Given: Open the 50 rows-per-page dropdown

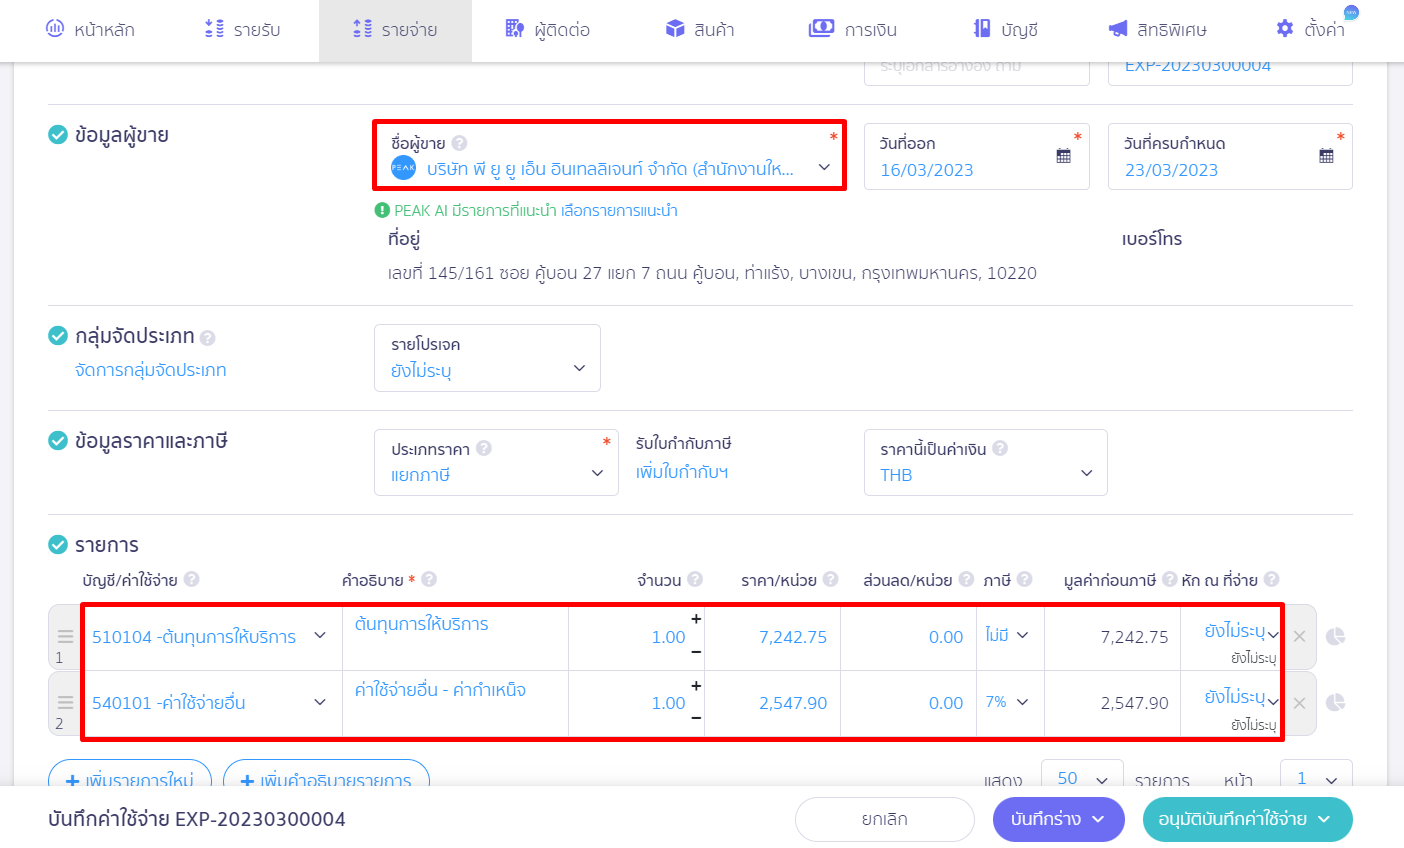Looking at the screenshot, I should point(1081,779).
